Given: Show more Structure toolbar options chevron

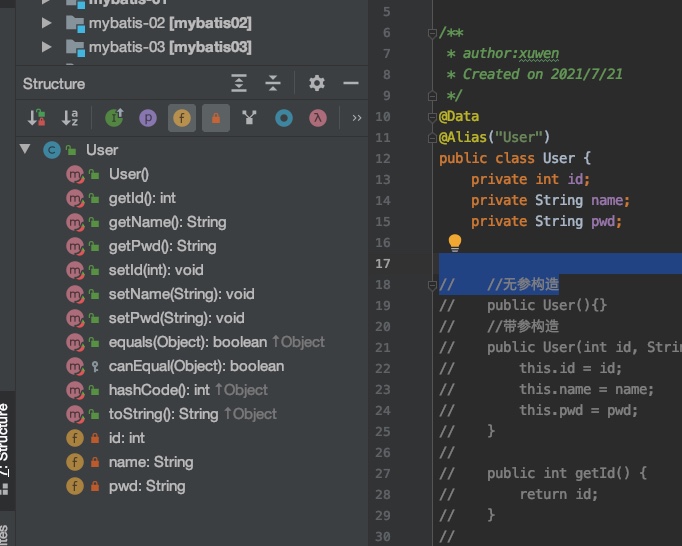Looking at the screenshot, I should click(x=356, y=118).
